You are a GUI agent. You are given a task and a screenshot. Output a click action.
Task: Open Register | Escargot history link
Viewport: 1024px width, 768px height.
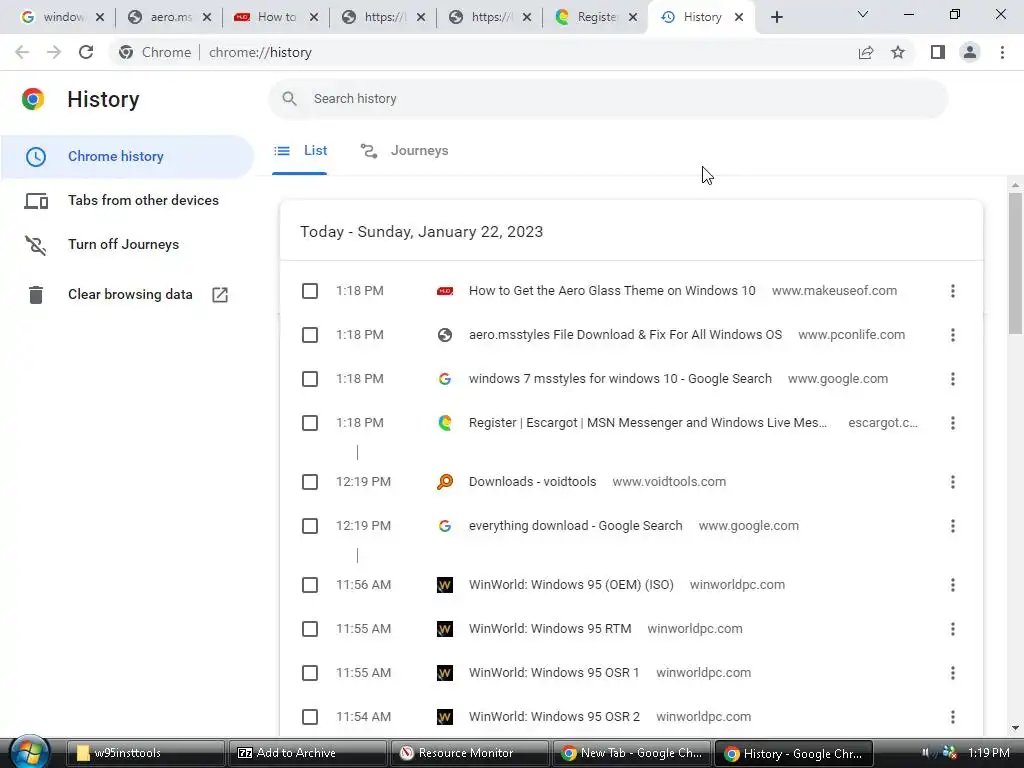648,423
